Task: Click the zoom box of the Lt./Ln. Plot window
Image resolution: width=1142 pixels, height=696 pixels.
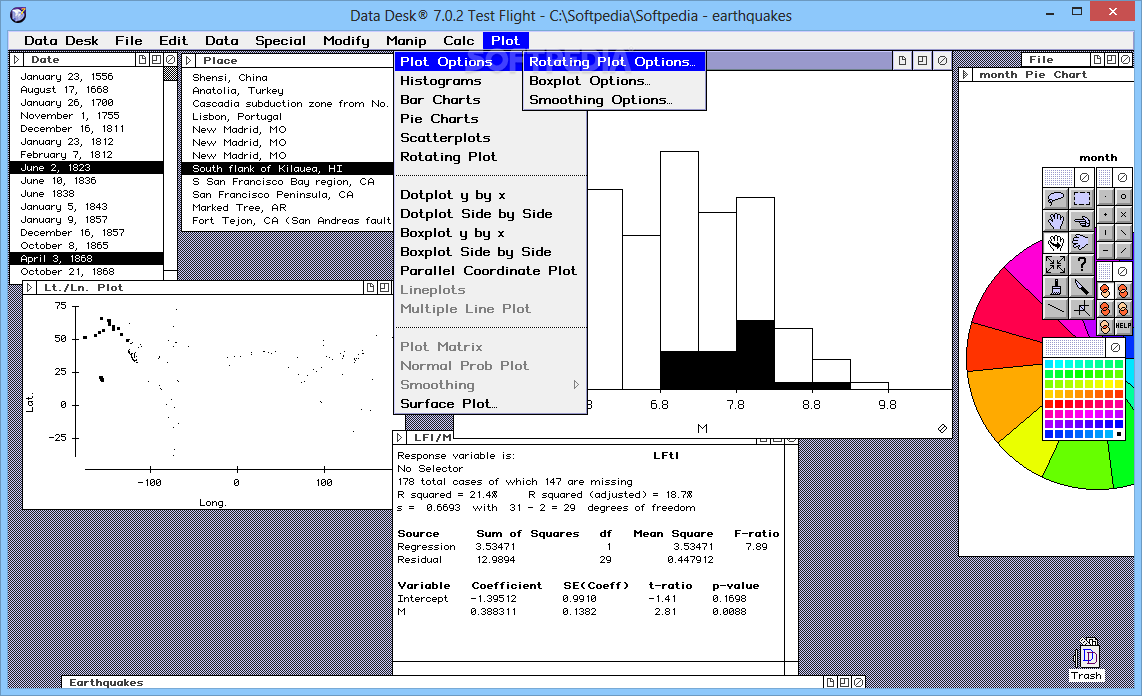Action: pos(384,288)
